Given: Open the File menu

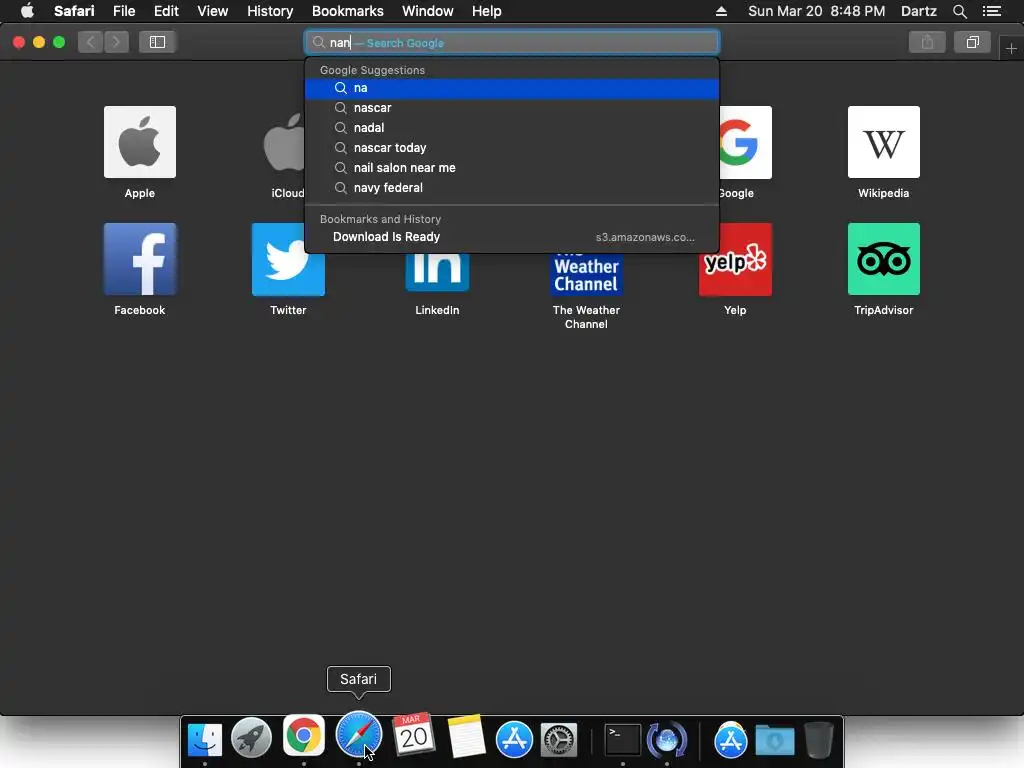Looking at the screenshot, I should coord(124,11).
